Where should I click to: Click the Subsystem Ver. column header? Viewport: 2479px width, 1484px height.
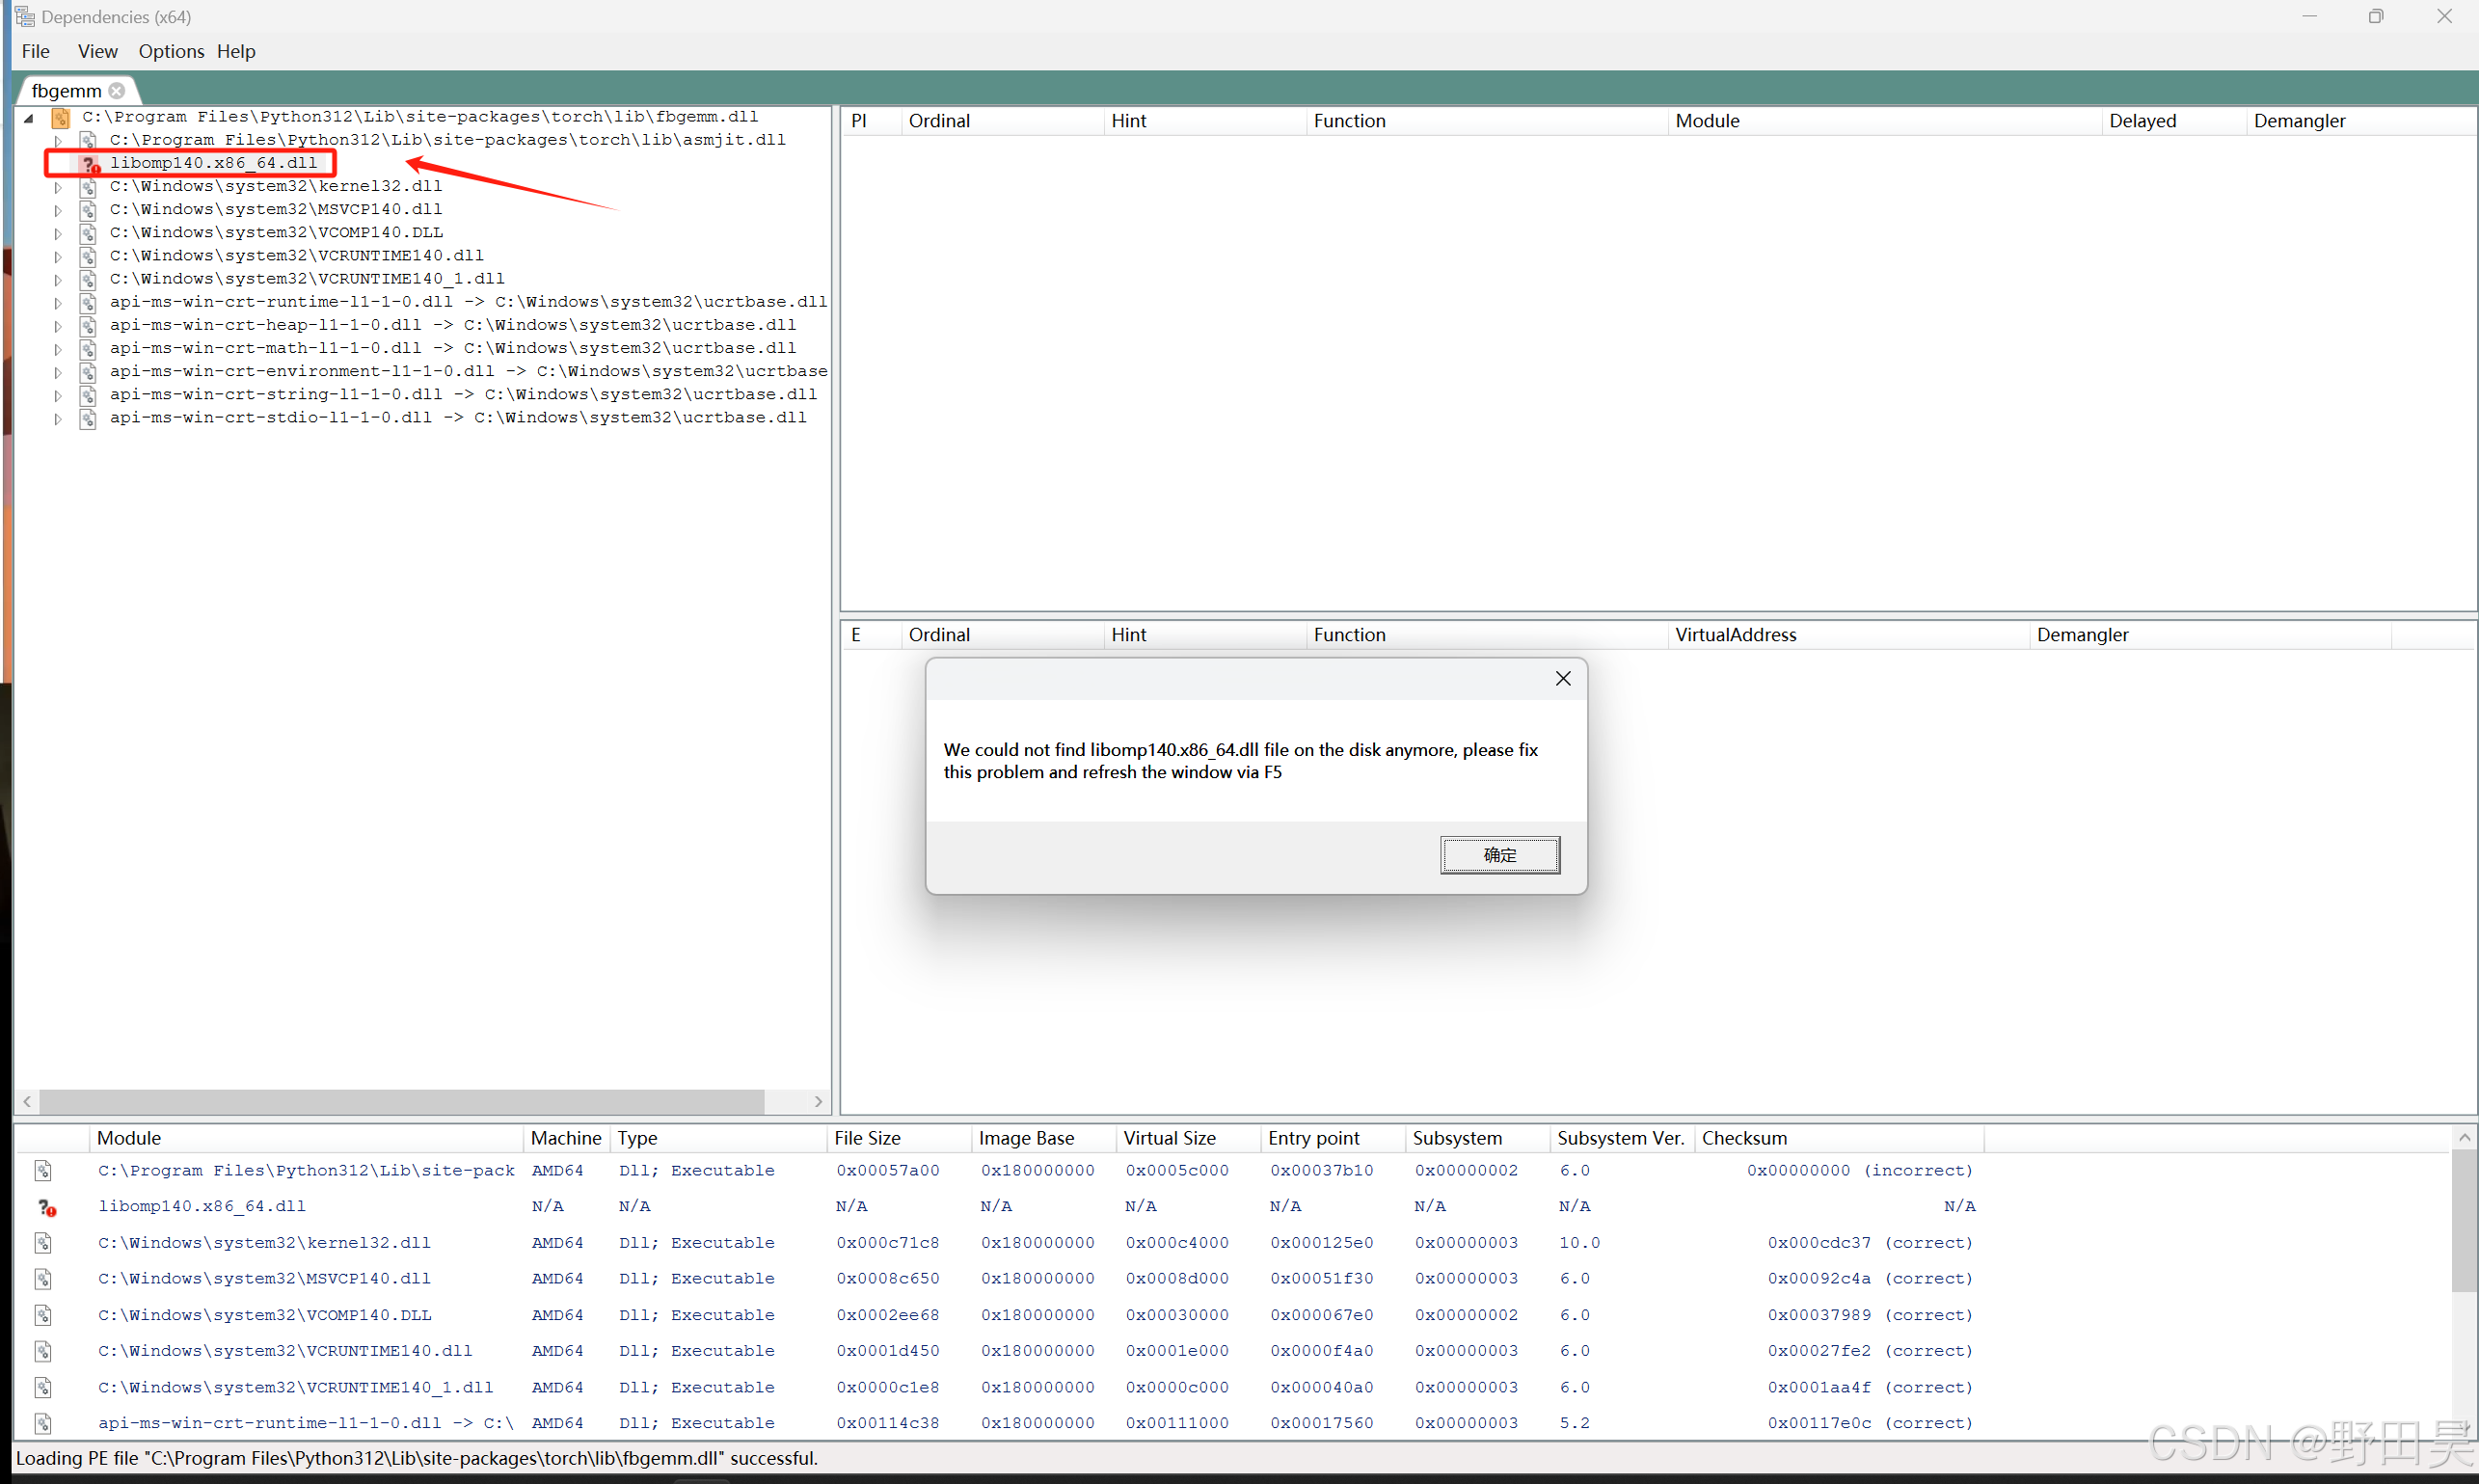[1621, 1138]
